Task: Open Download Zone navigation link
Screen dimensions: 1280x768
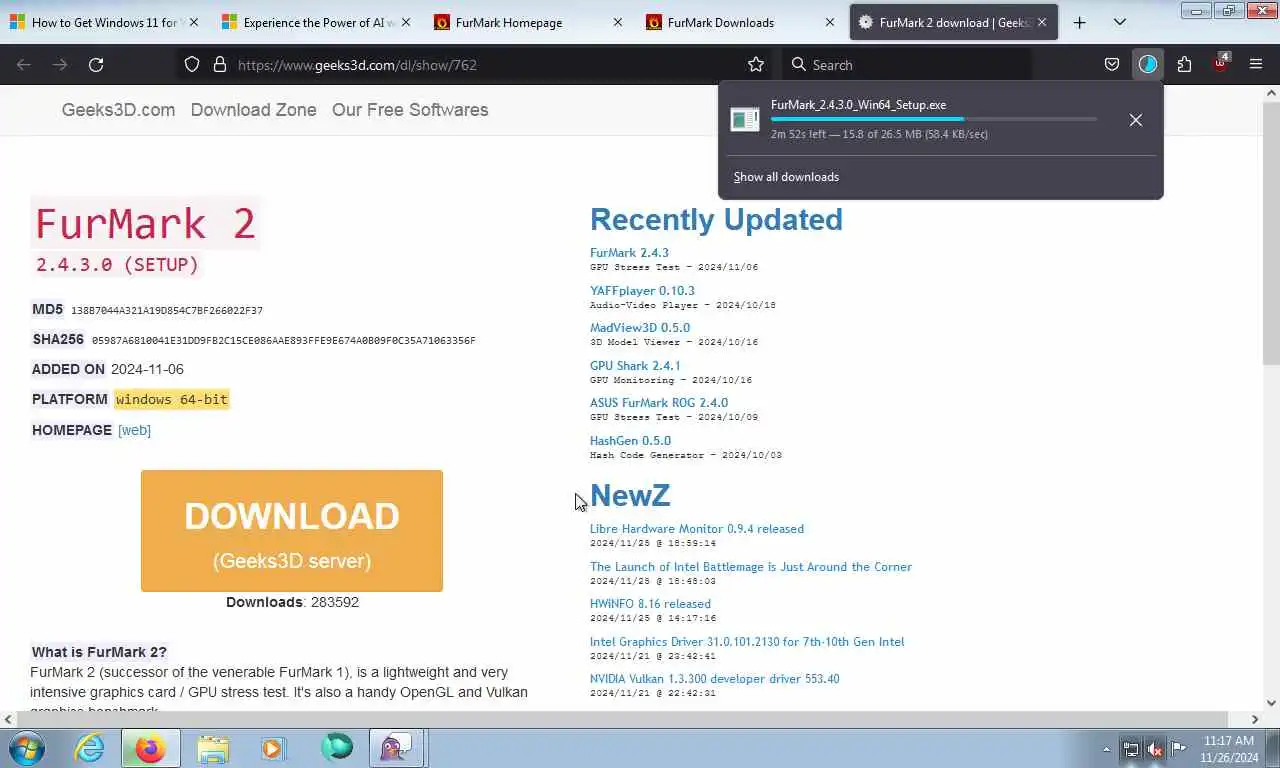Action: (x=253, y=110)
